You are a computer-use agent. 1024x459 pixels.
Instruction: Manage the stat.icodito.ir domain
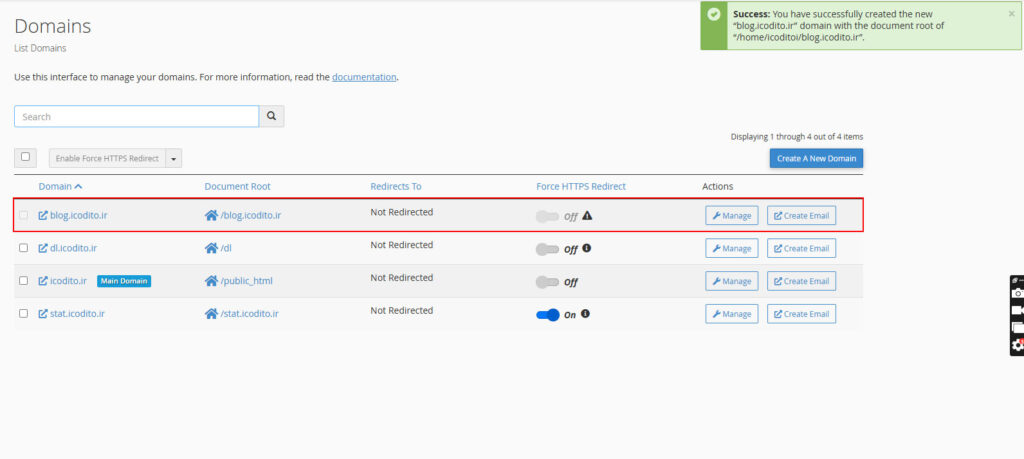731,313
